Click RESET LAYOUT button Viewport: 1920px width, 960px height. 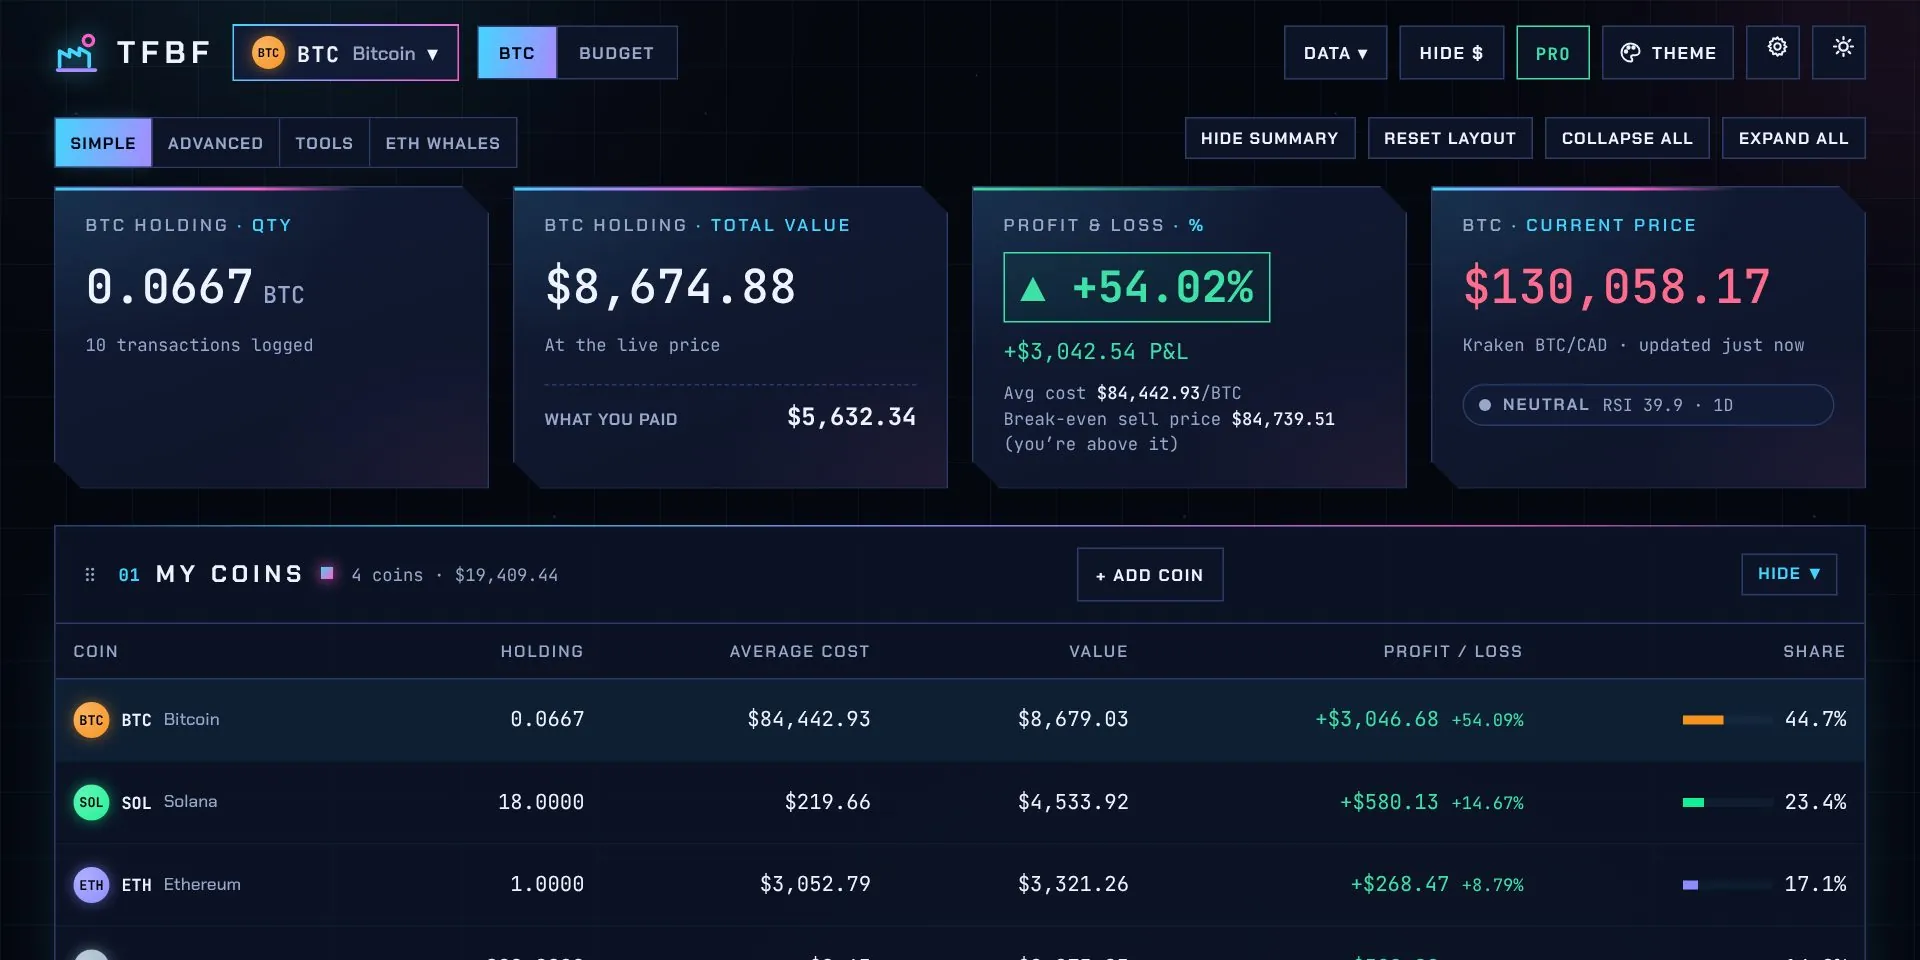tap(1449, 138)
